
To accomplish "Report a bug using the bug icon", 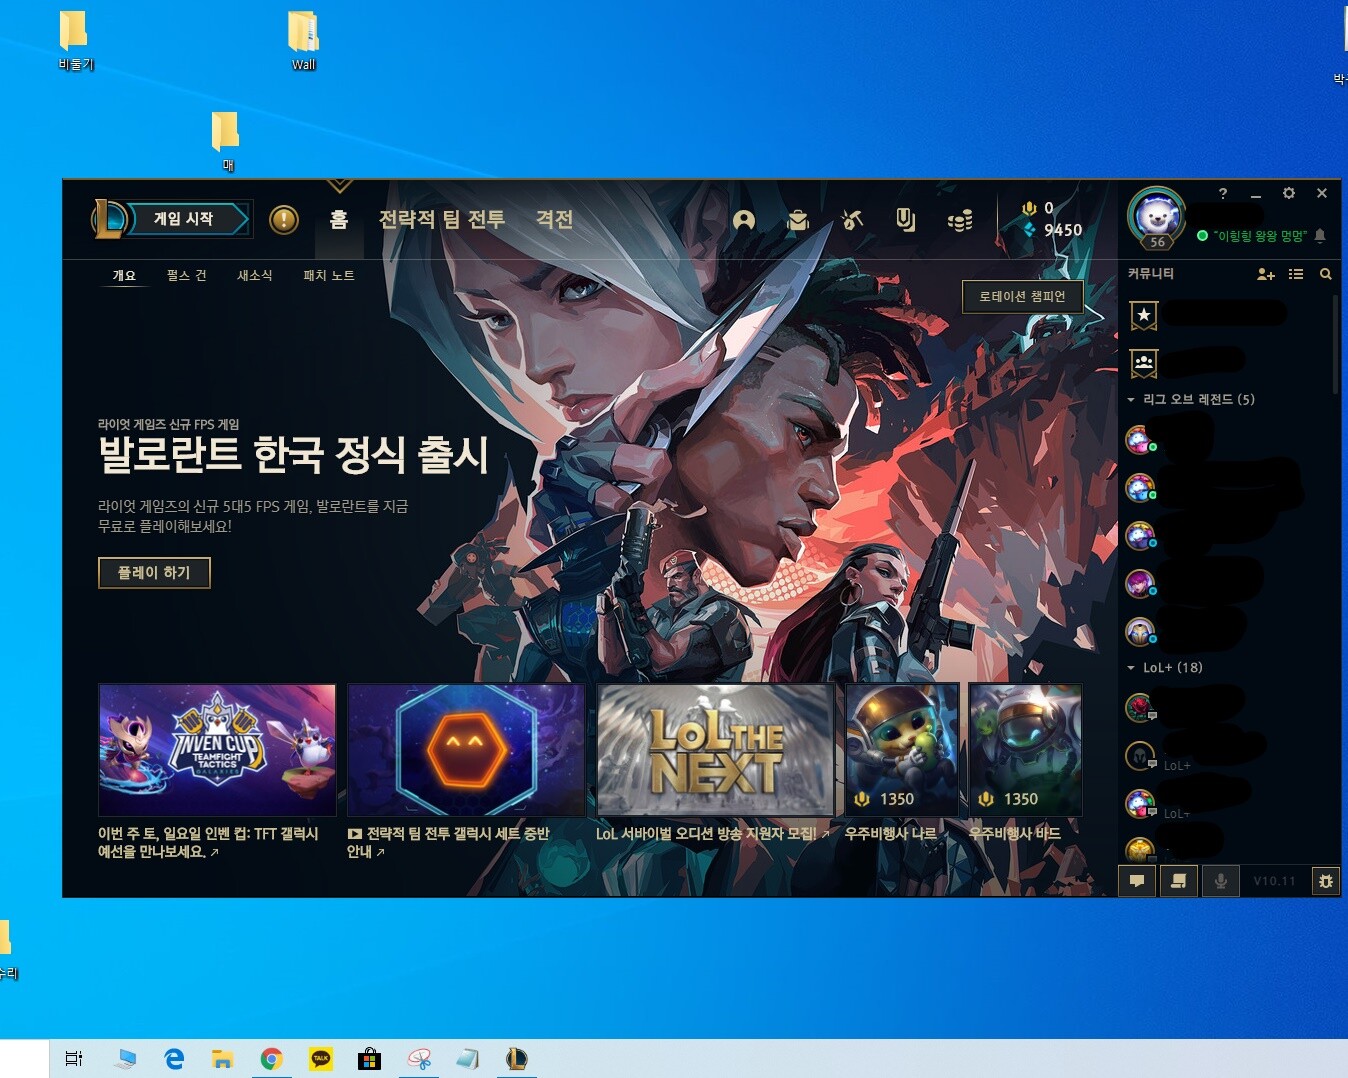I will [x=1326, y=881].
